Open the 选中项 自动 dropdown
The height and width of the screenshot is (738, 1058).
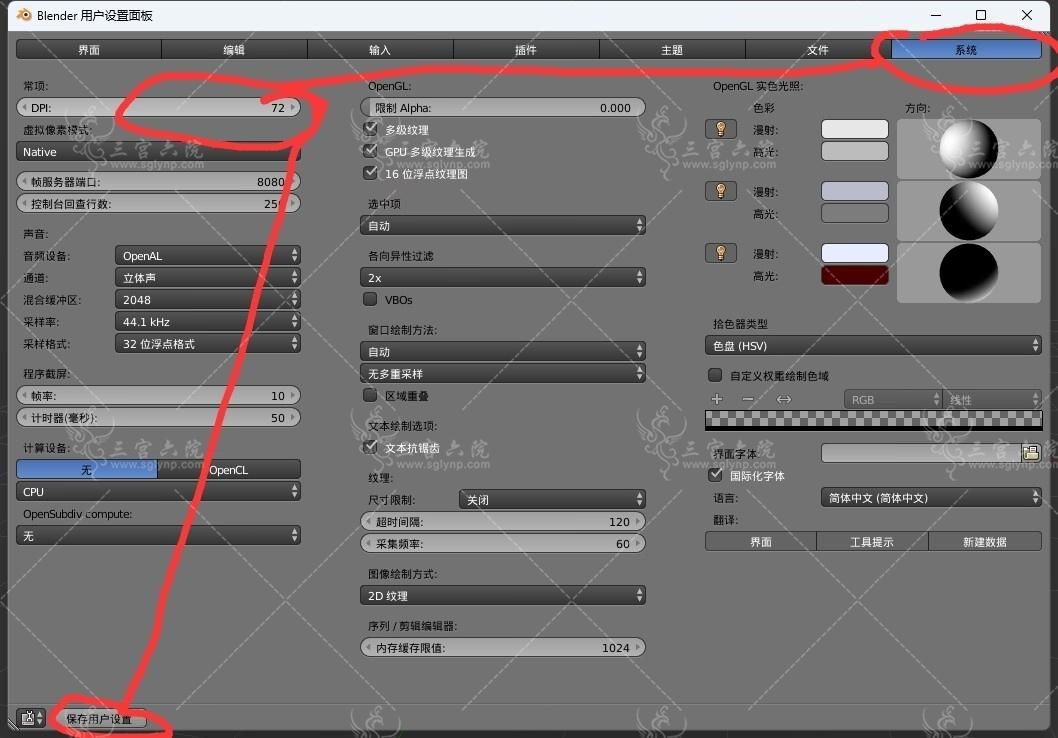coord(503,225)
